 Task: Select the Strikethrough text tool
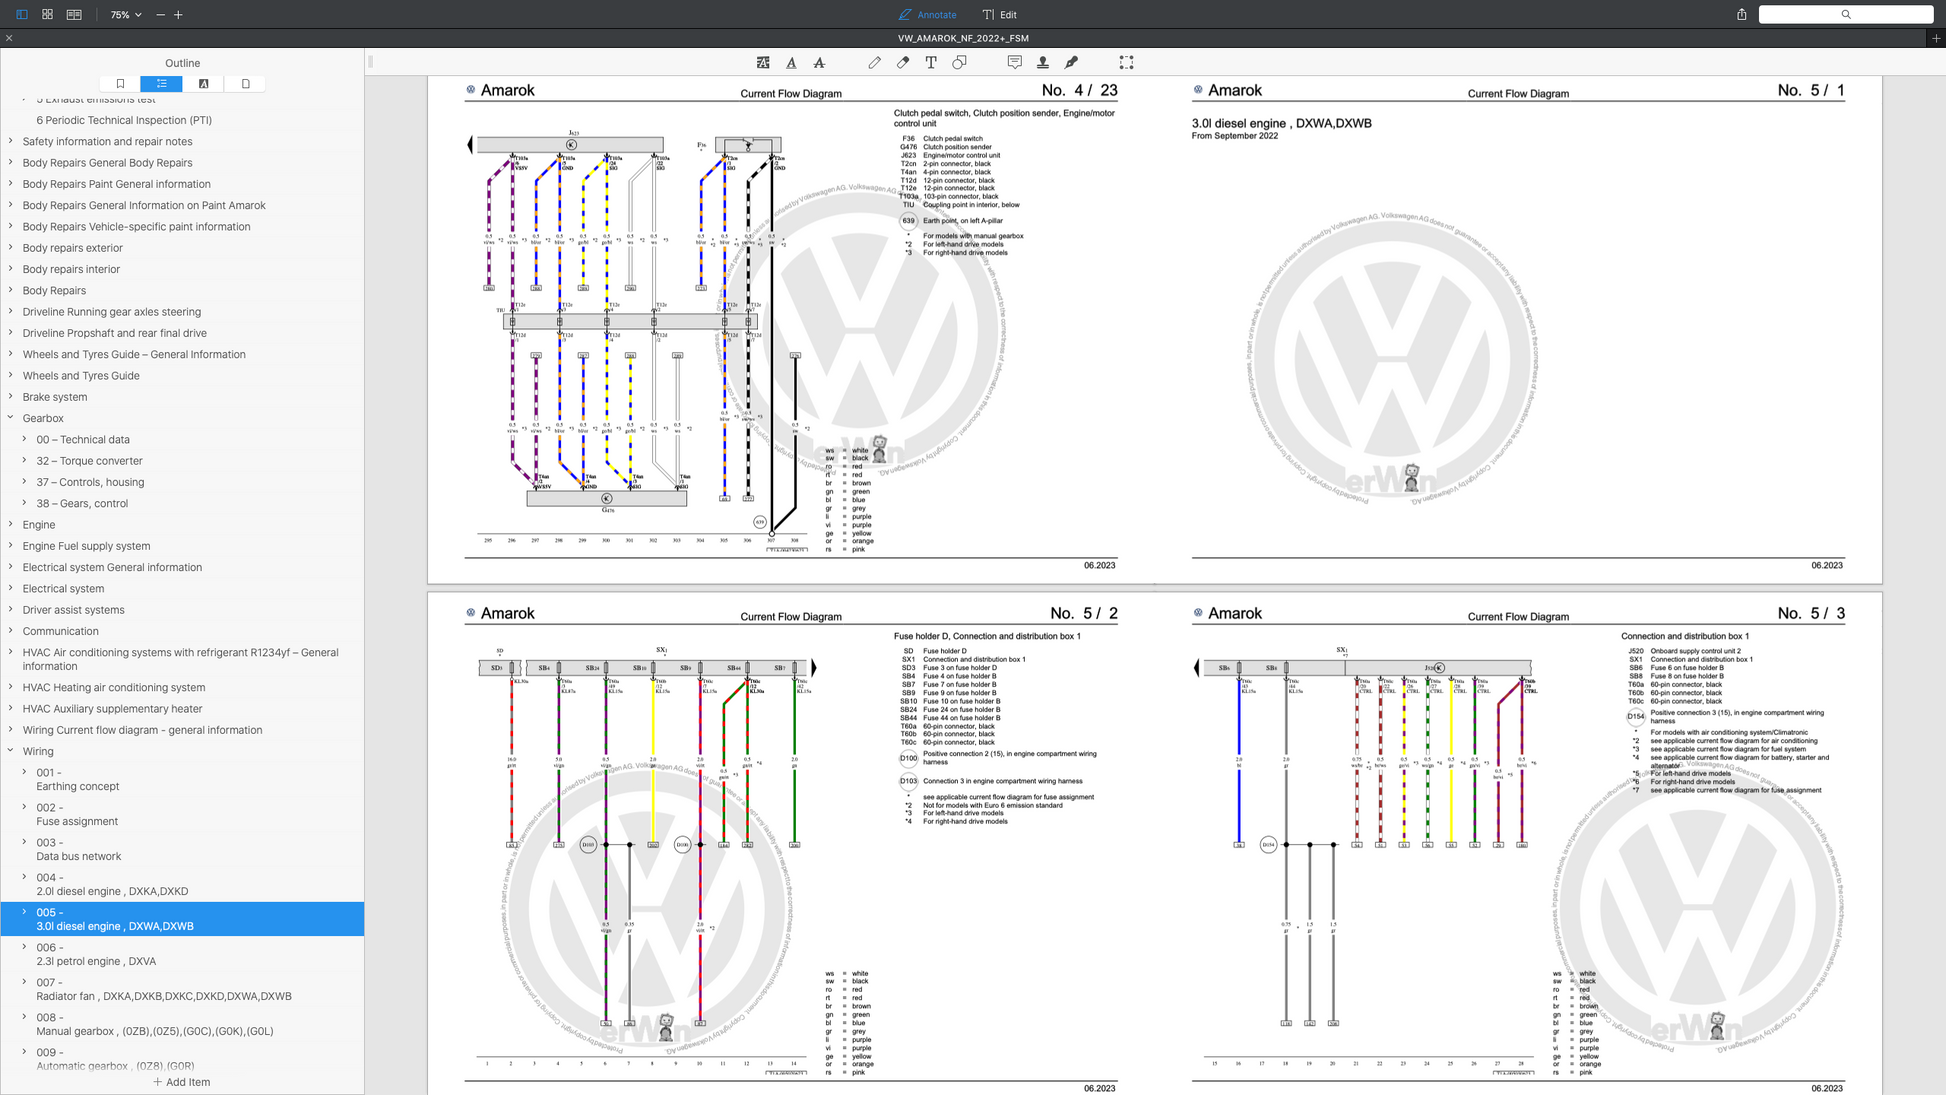tap(819, 63)
